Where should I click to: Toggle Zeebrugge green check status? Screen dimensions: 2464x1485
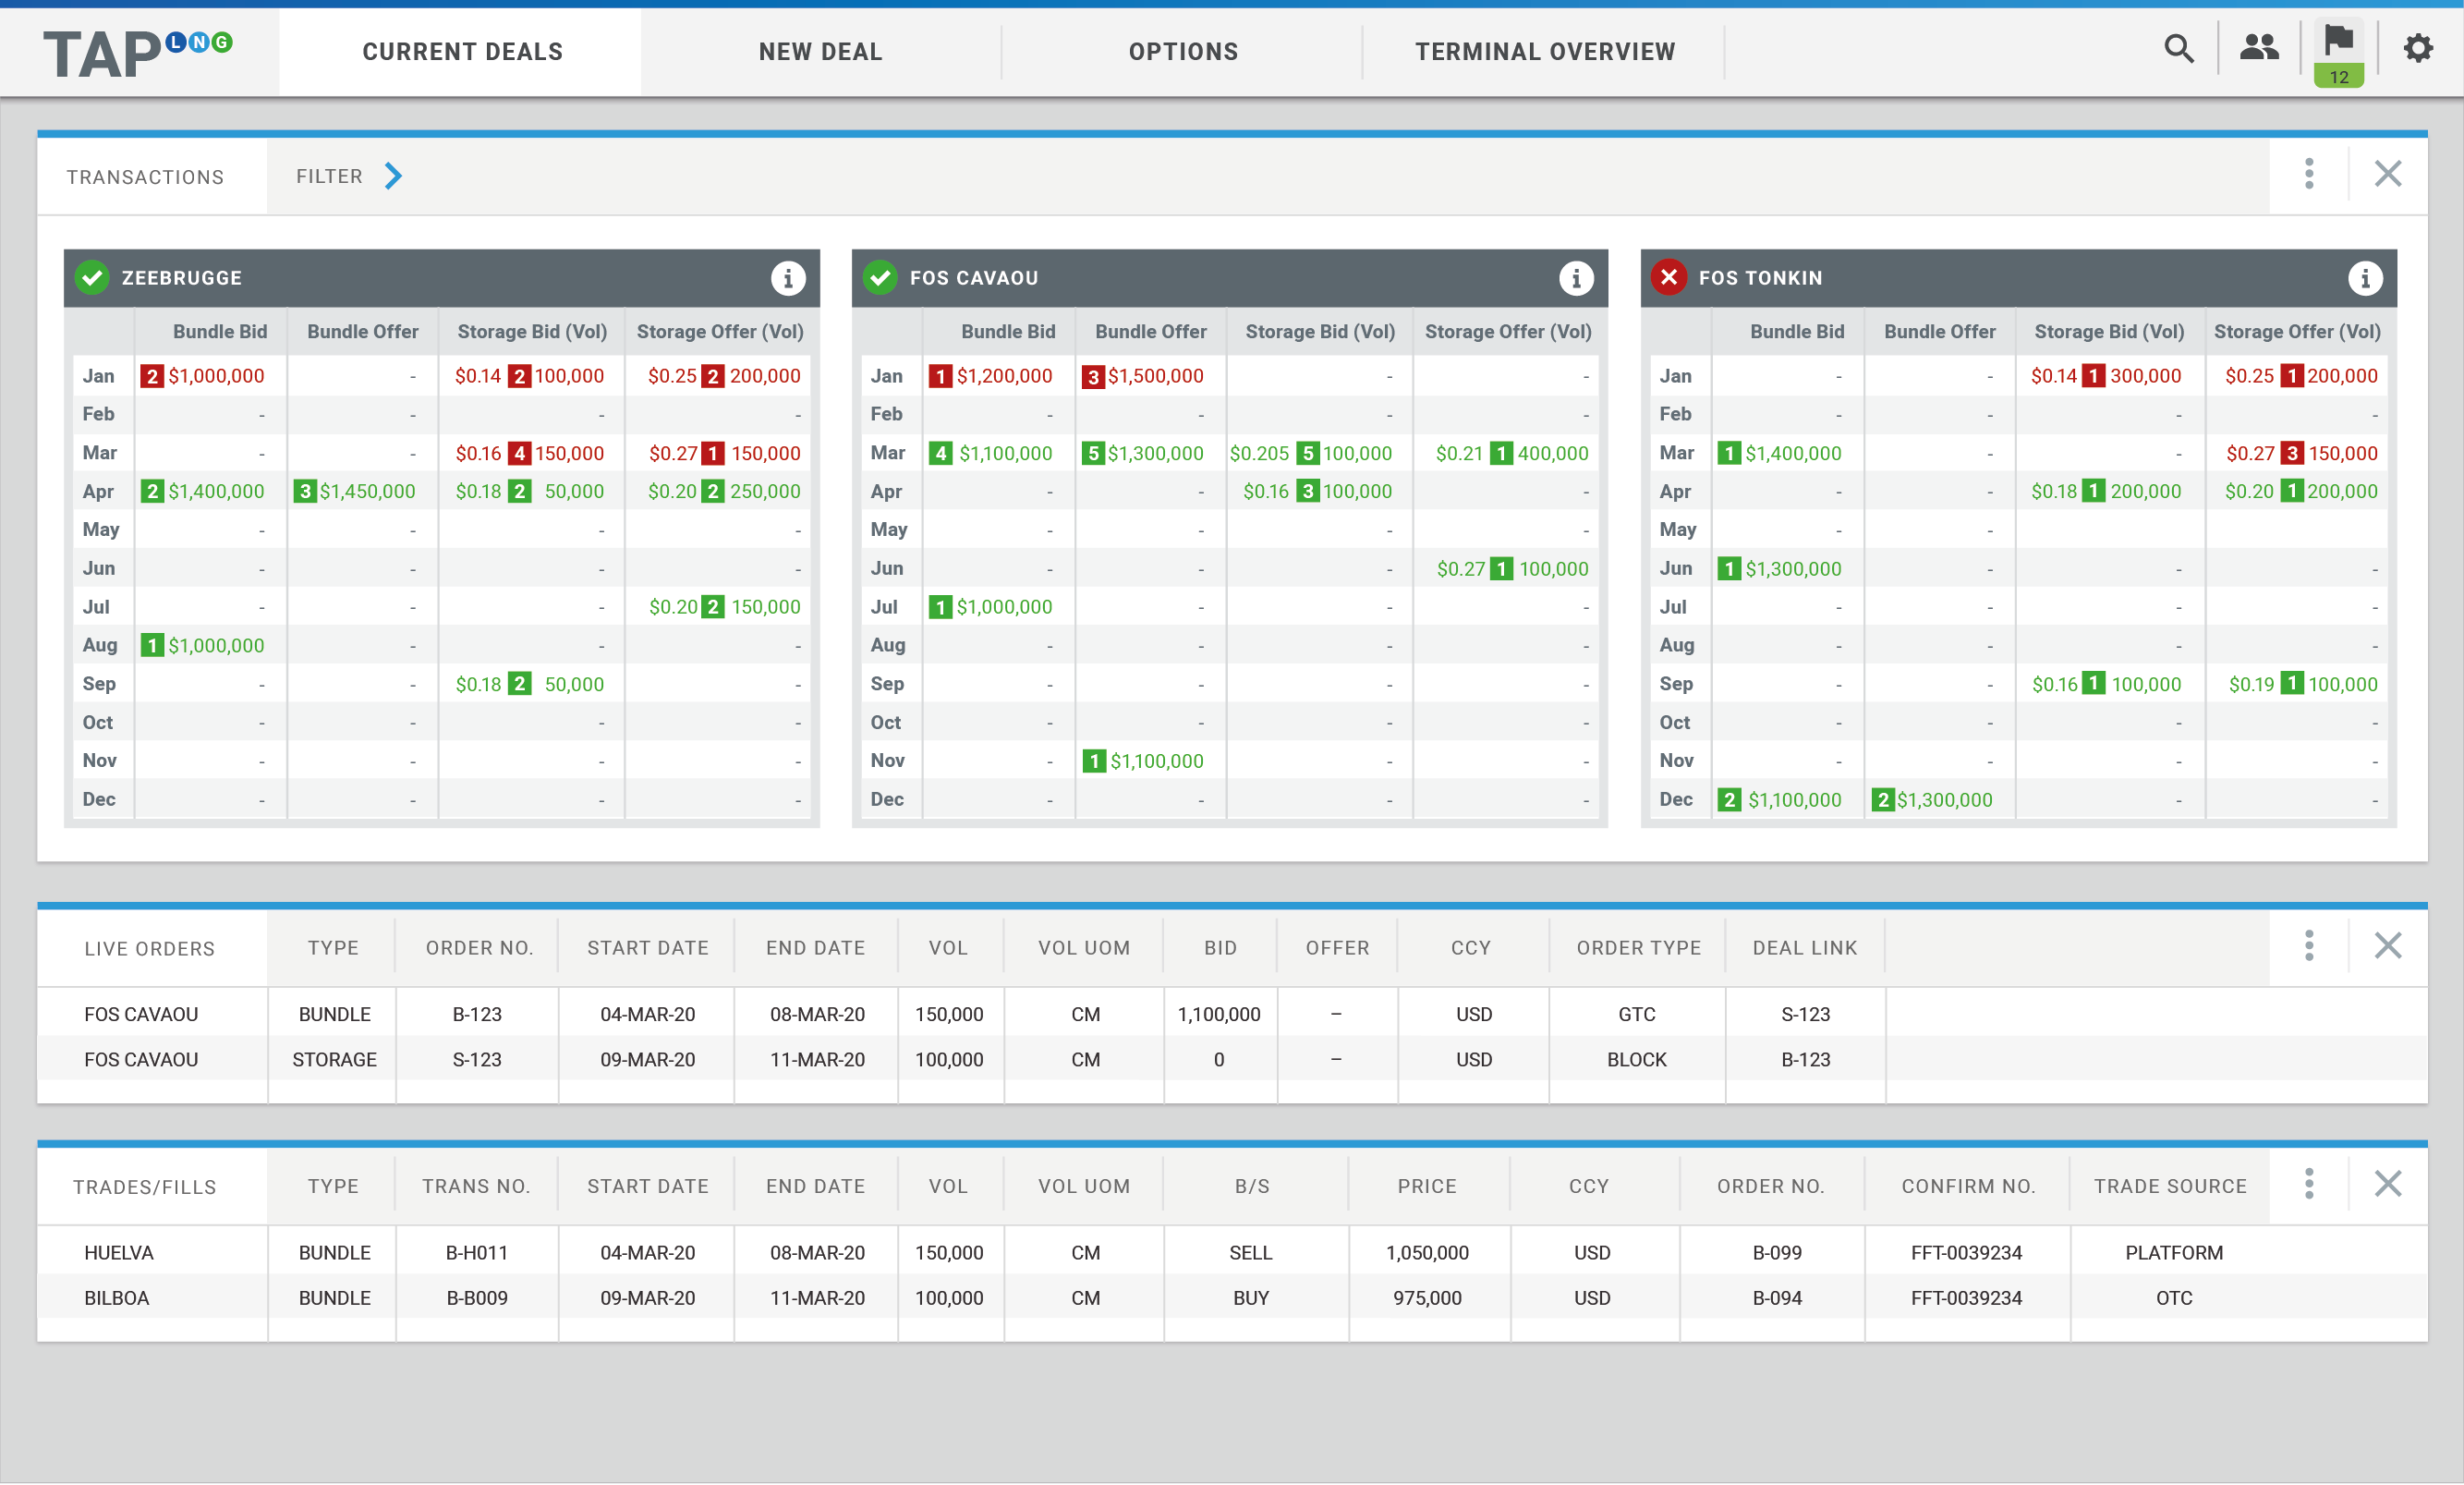pyautogui.click(x=92, y=277)
